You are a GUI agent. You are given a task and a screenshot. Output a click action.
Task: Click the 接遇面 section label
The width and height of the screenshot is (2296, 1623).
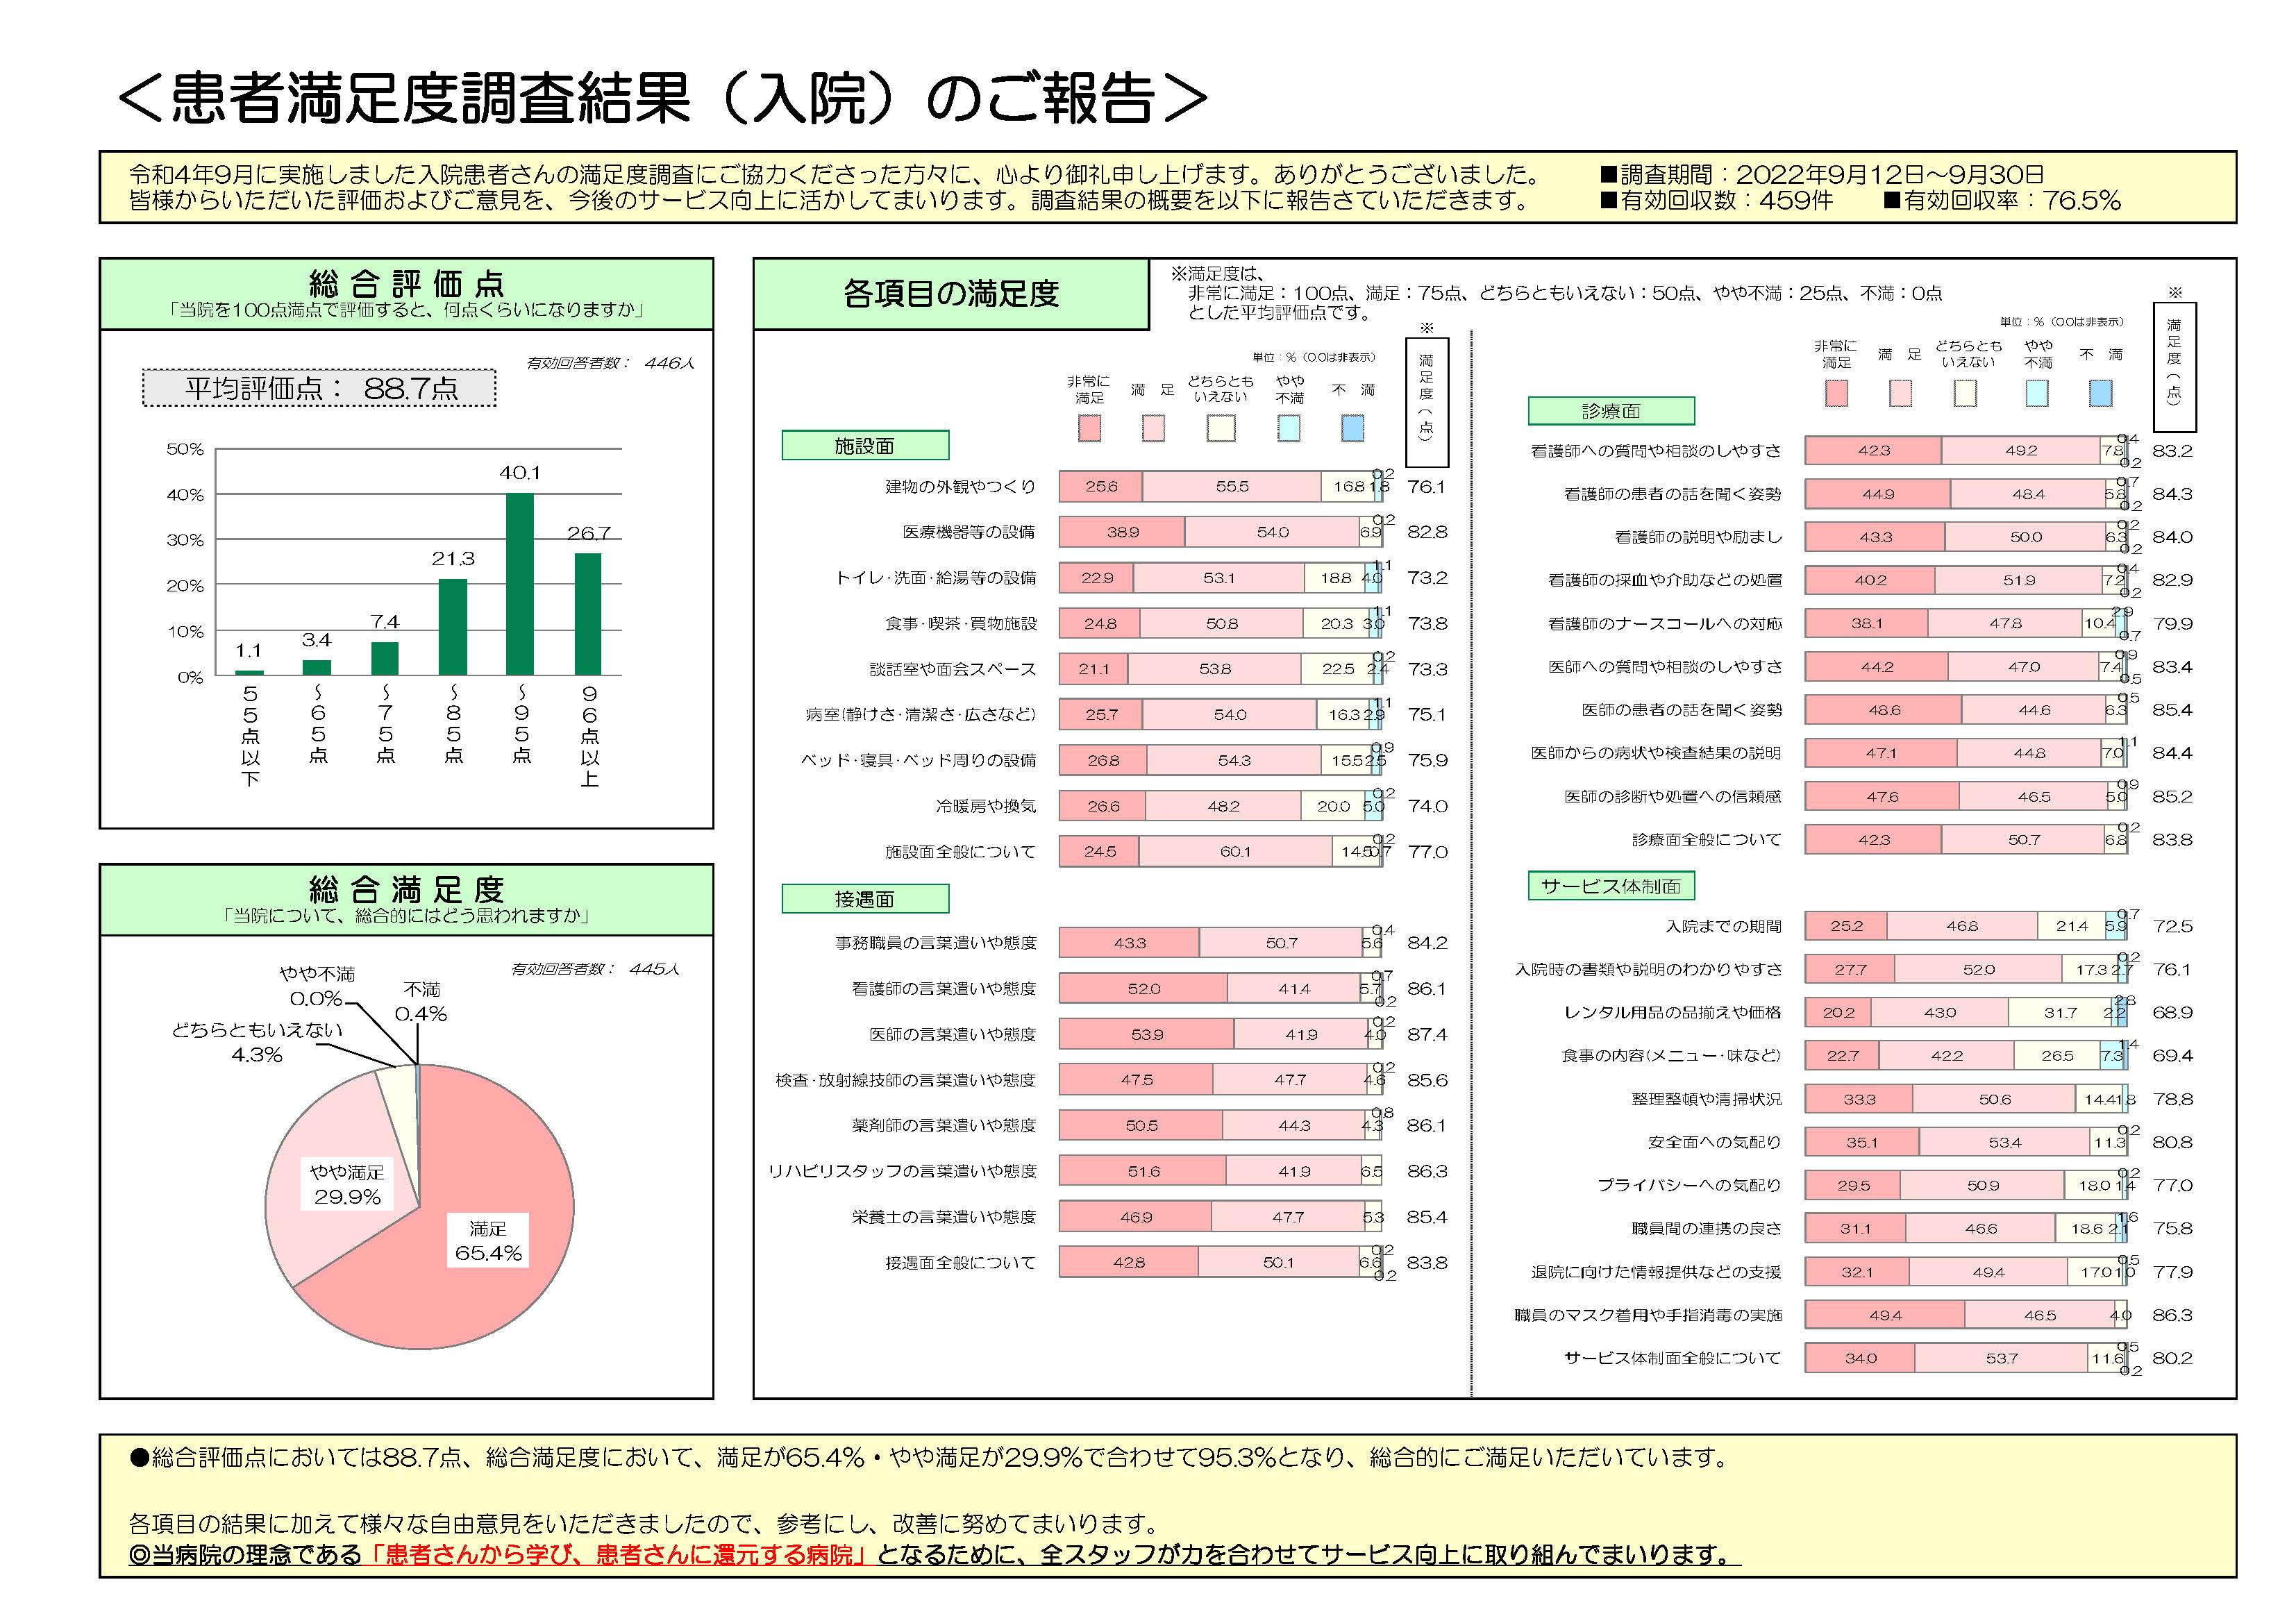(865, 899)
